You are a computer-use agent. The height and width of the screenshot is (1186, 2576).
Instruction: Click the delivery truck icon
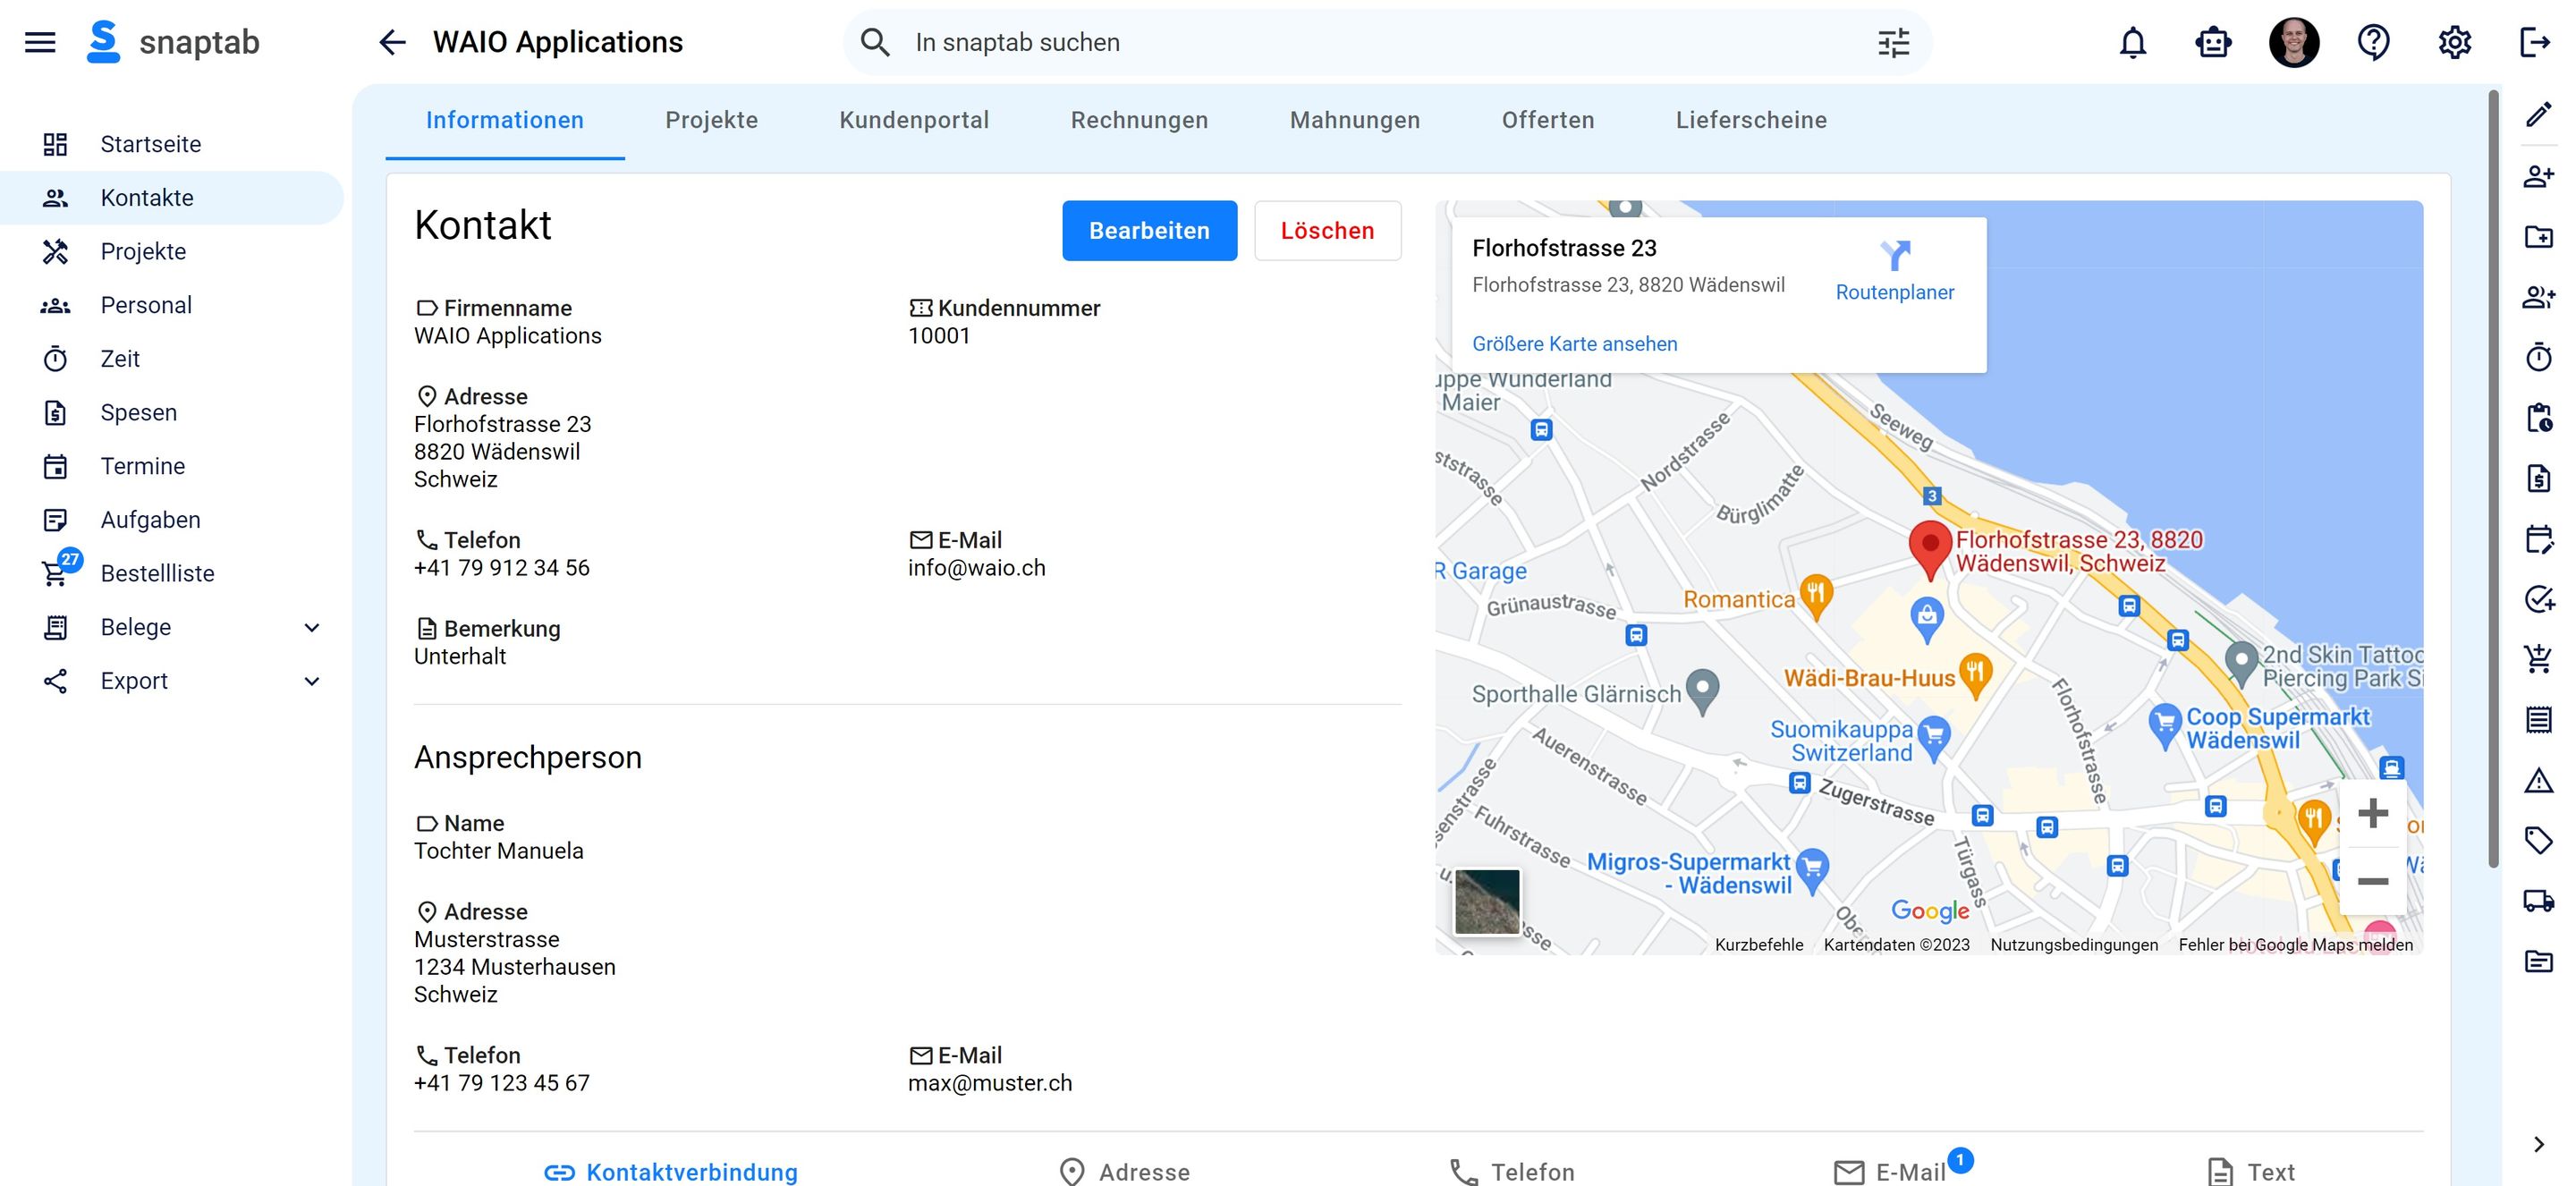point(2539,900)
